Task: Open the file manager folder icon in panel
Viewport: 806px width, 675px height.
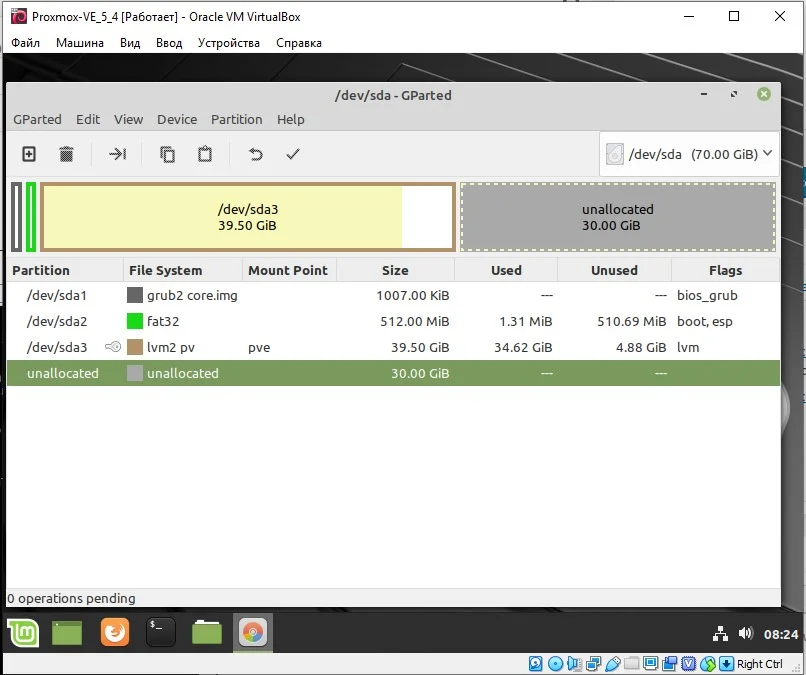Action: pyautogui.click(x=207, y=632)
